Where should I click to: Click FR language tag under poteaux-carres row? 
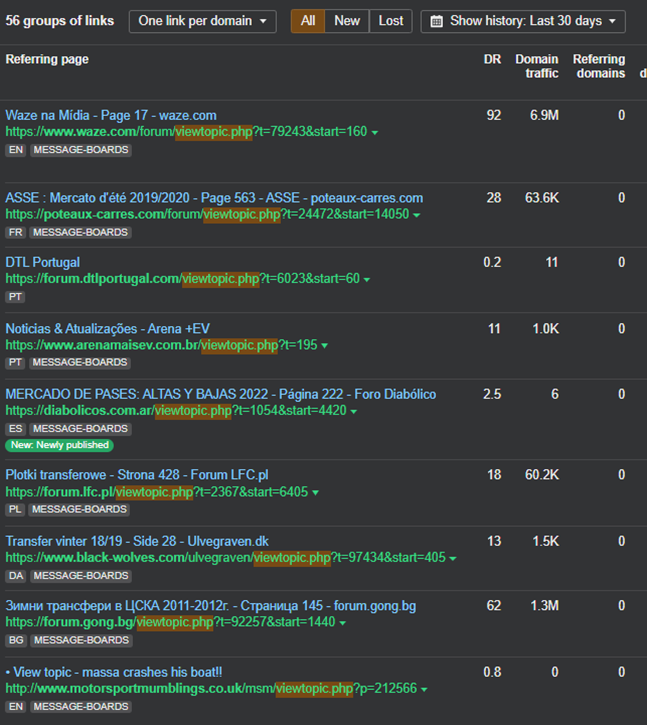(x=15, y=232)
